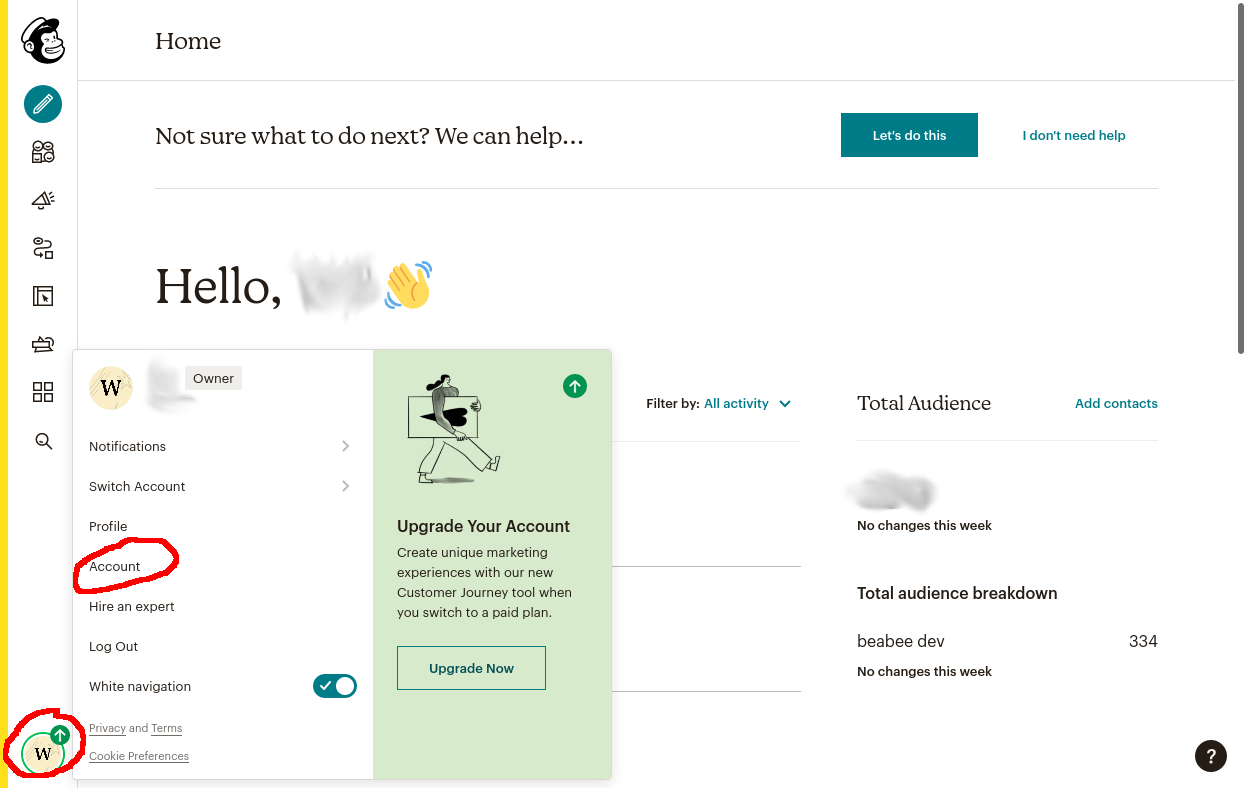Click the Upgrade Now button
This screenshot has height=788, width=1247.
coord(471,668)
